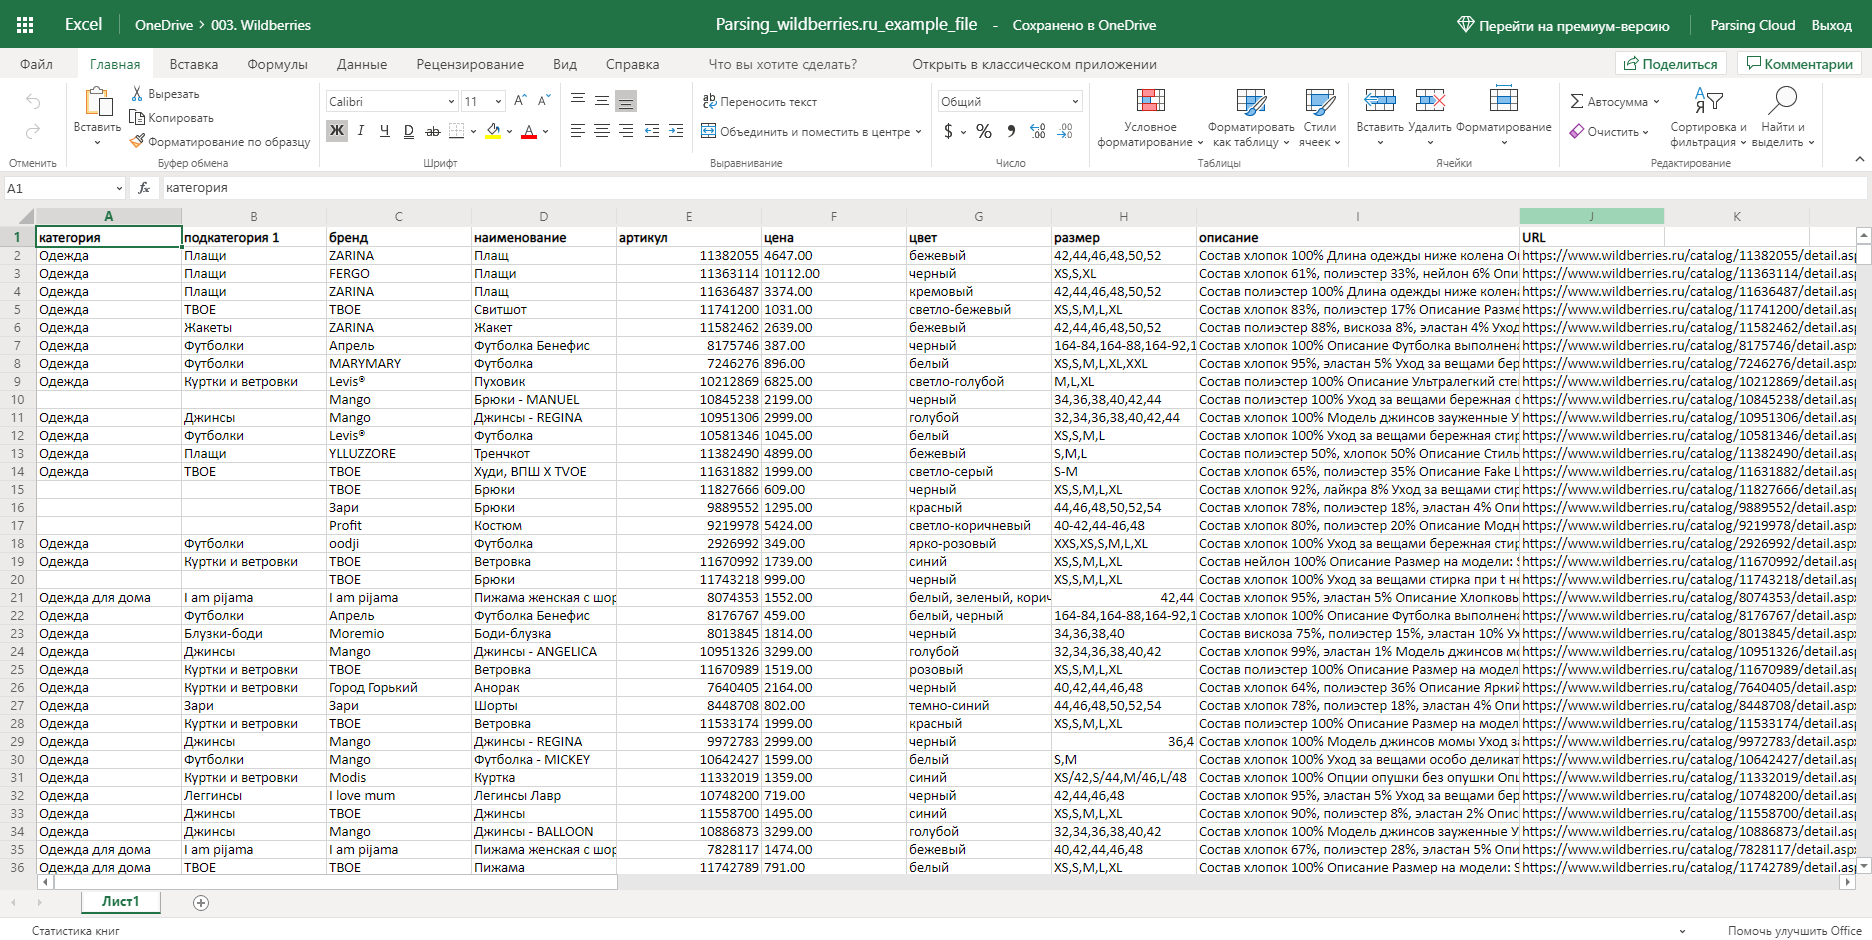Switch to the Формулы ribbon tab
This screenshot has width=1872, height=940.
coord(277,64)
